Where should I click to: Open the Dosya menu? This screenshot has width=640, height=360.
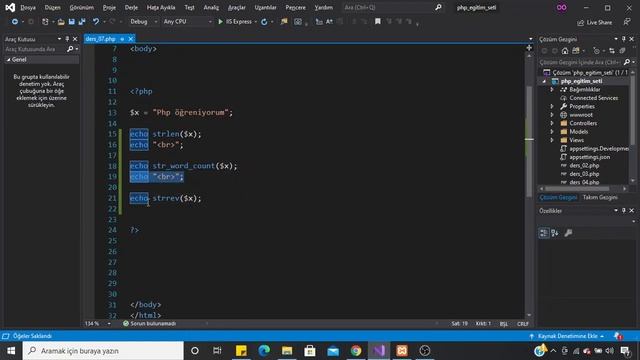pyautogui.click(x=28, y=7)
